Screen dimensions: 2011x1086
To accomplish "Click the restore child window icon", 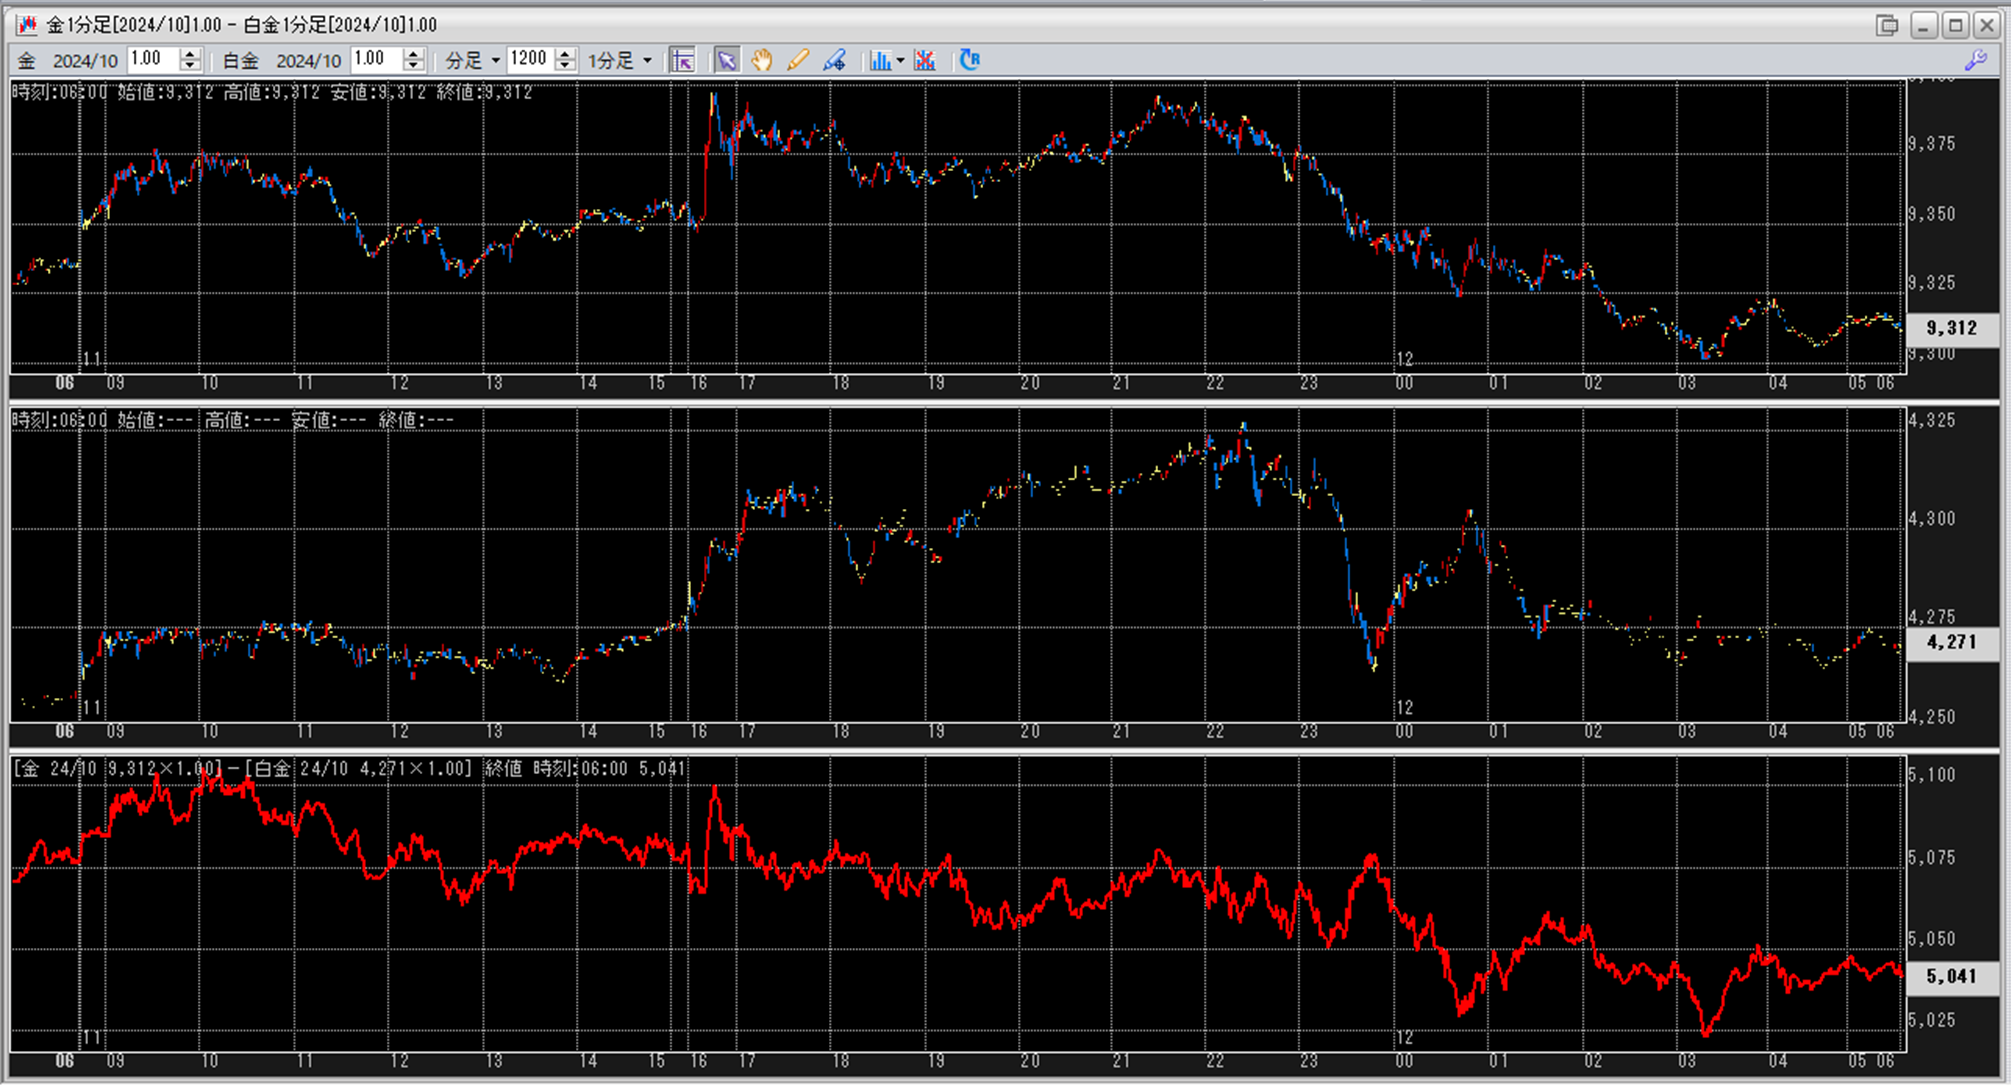I will [1886, 25].
